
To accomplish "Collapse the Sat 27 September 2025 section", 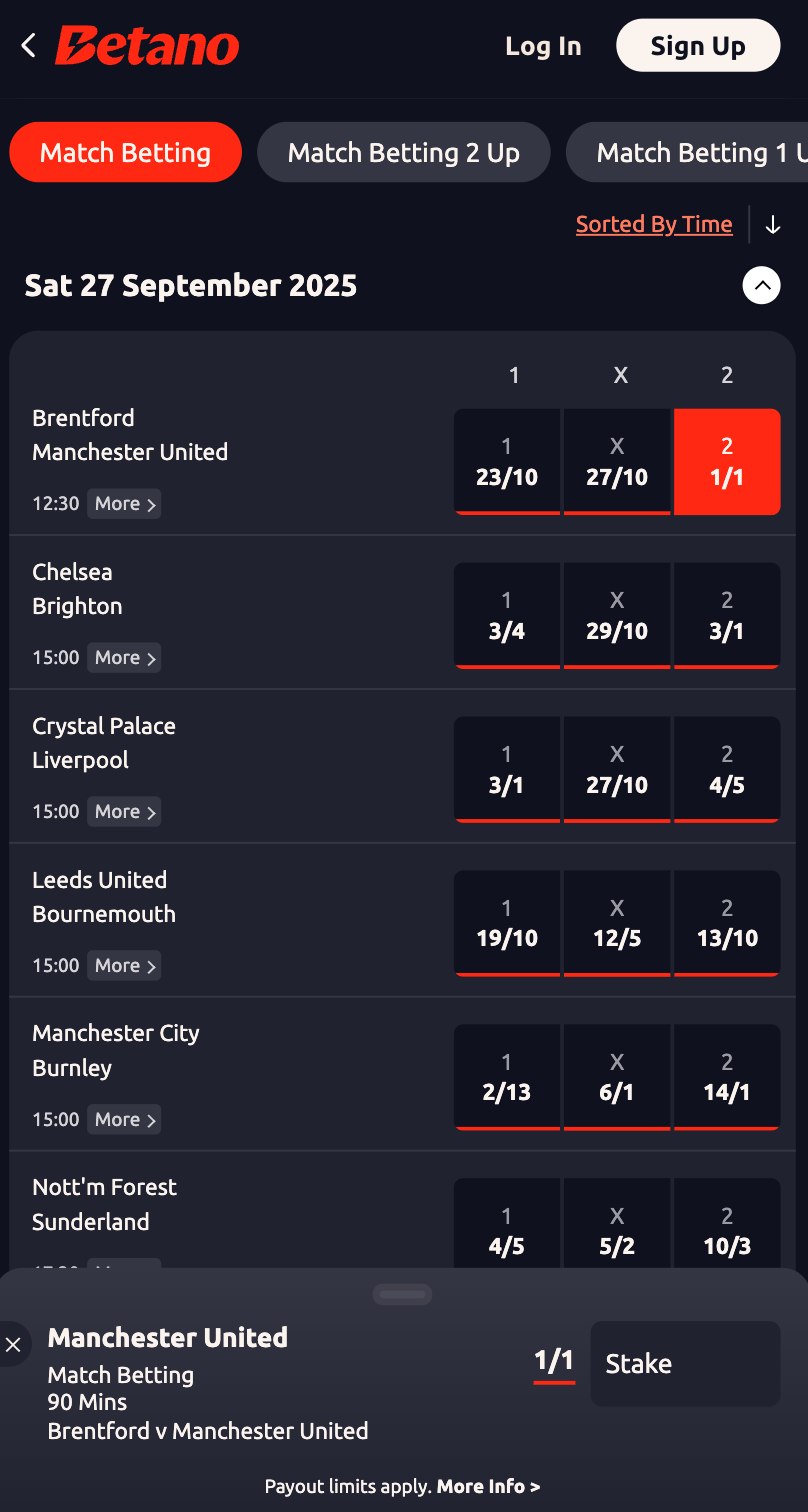I will coord(761,286).
